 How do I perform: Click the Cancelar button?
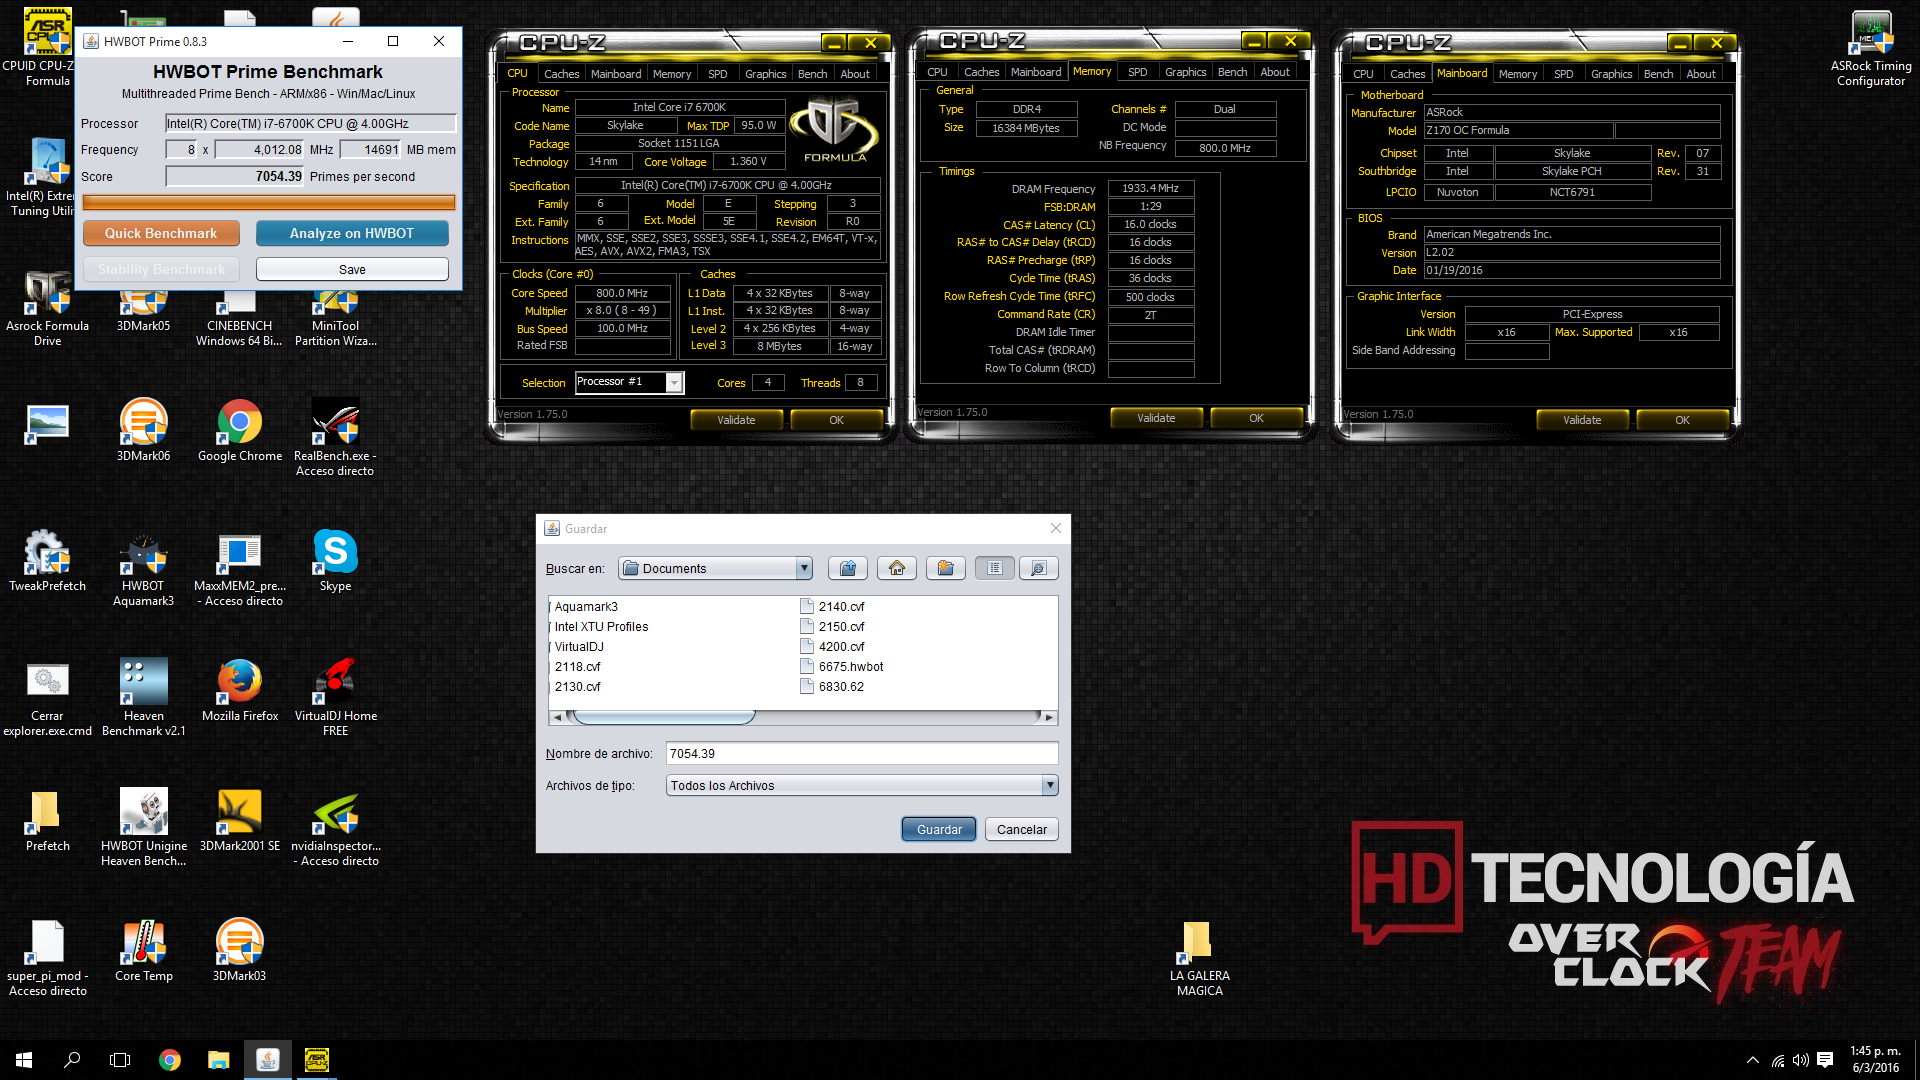(1021, 829)
